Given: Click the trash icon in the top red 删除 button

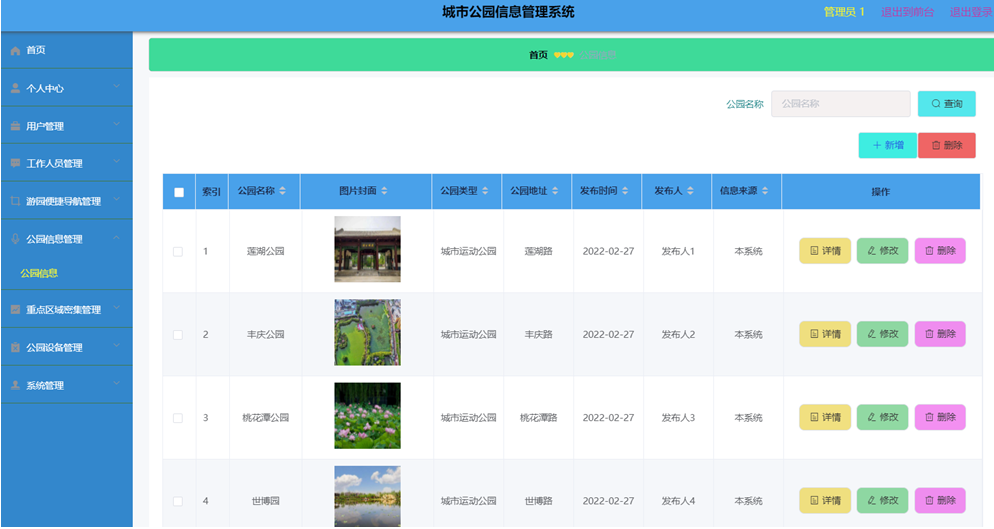Looking at the screenshot, I should click(x=936, y=145).
